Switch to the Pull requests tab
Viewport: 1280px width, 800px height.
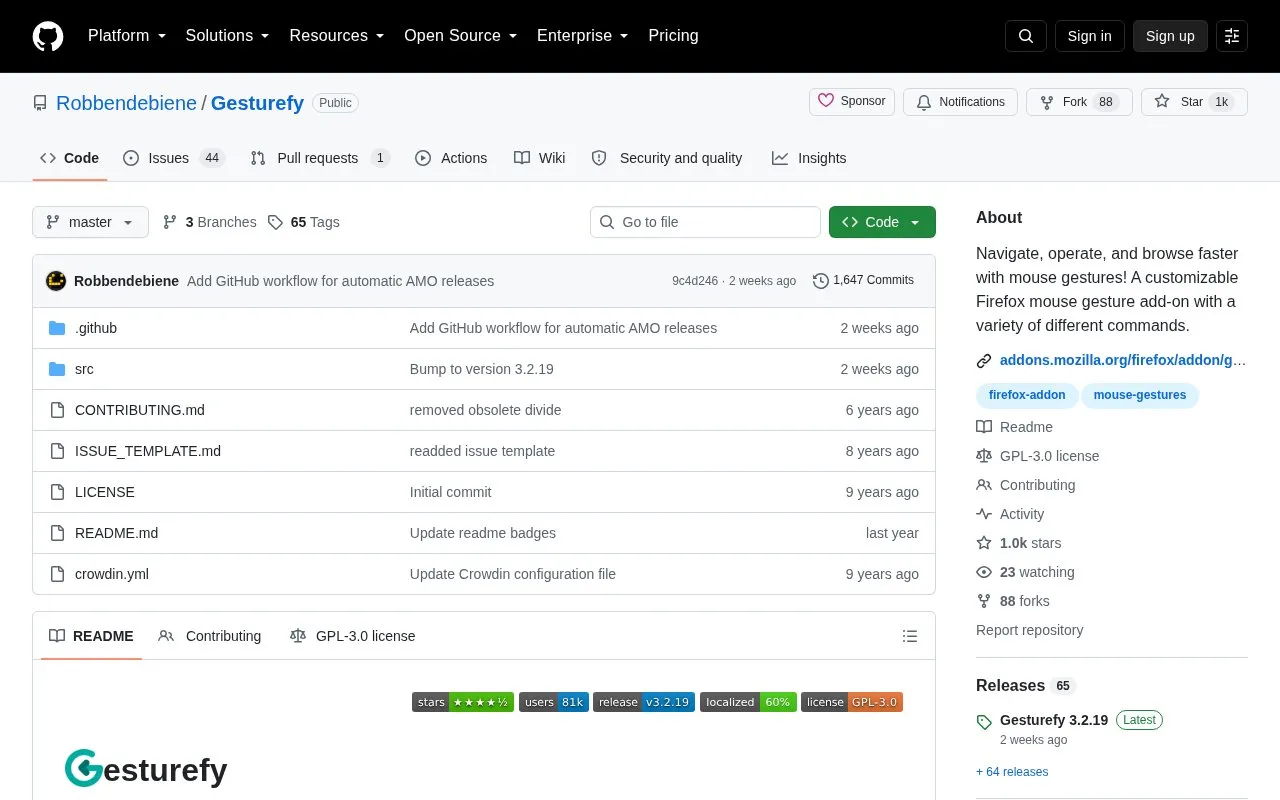[x=320, y=158]
